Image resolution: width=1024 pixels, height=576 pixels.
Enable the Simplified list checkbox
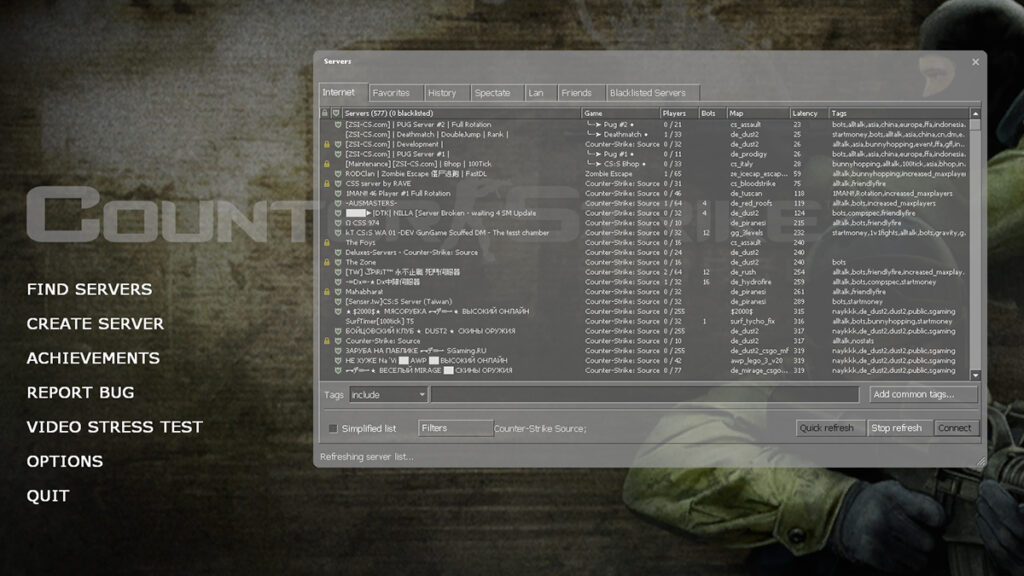pyautogui.click(x=333, y=427)
